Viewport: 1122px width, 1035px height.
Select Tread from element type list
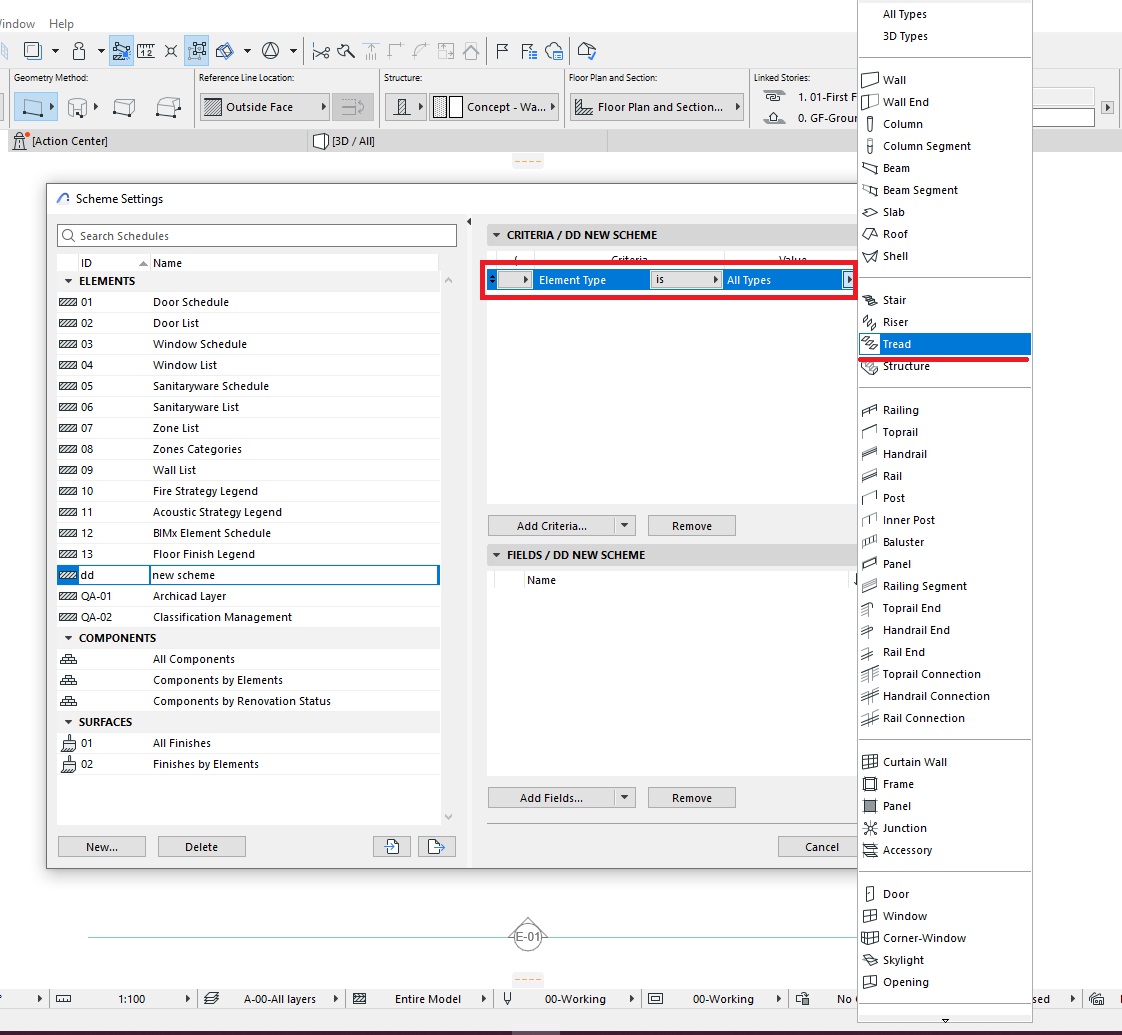pos(945,344)
